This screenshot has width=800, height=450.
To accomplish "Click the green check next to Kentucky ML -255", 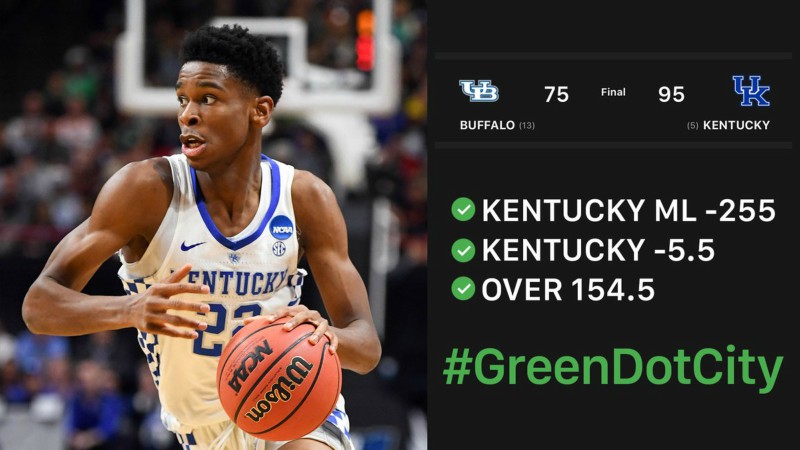I will (x=463, y=209).
